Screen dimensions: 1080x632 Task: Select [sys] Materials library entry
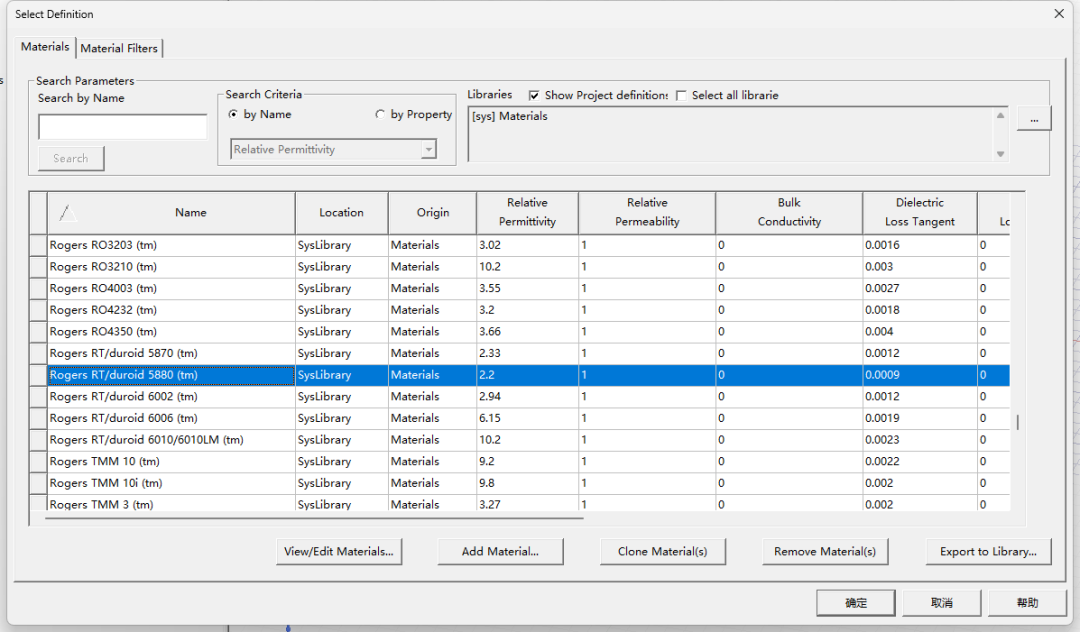point(510,116)
